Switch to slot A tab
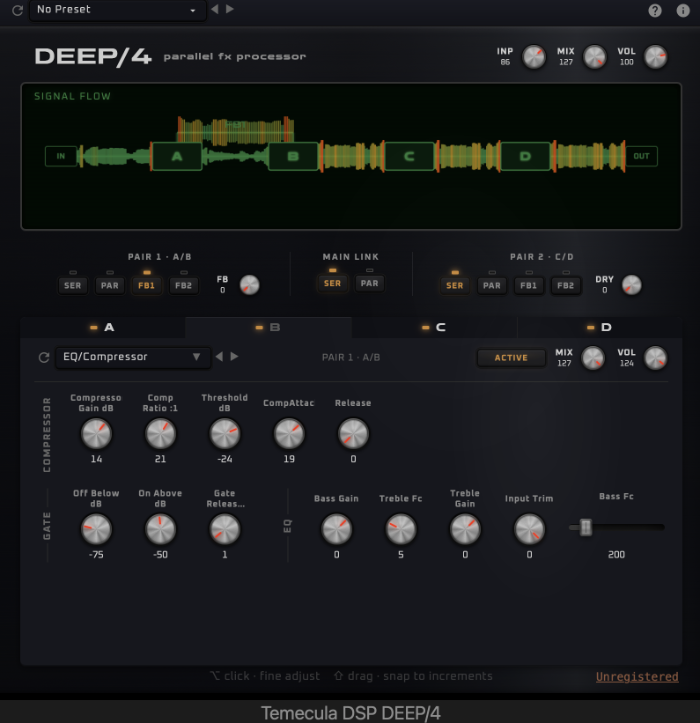The width and height of the screenshot is (700, 723). 103,327
